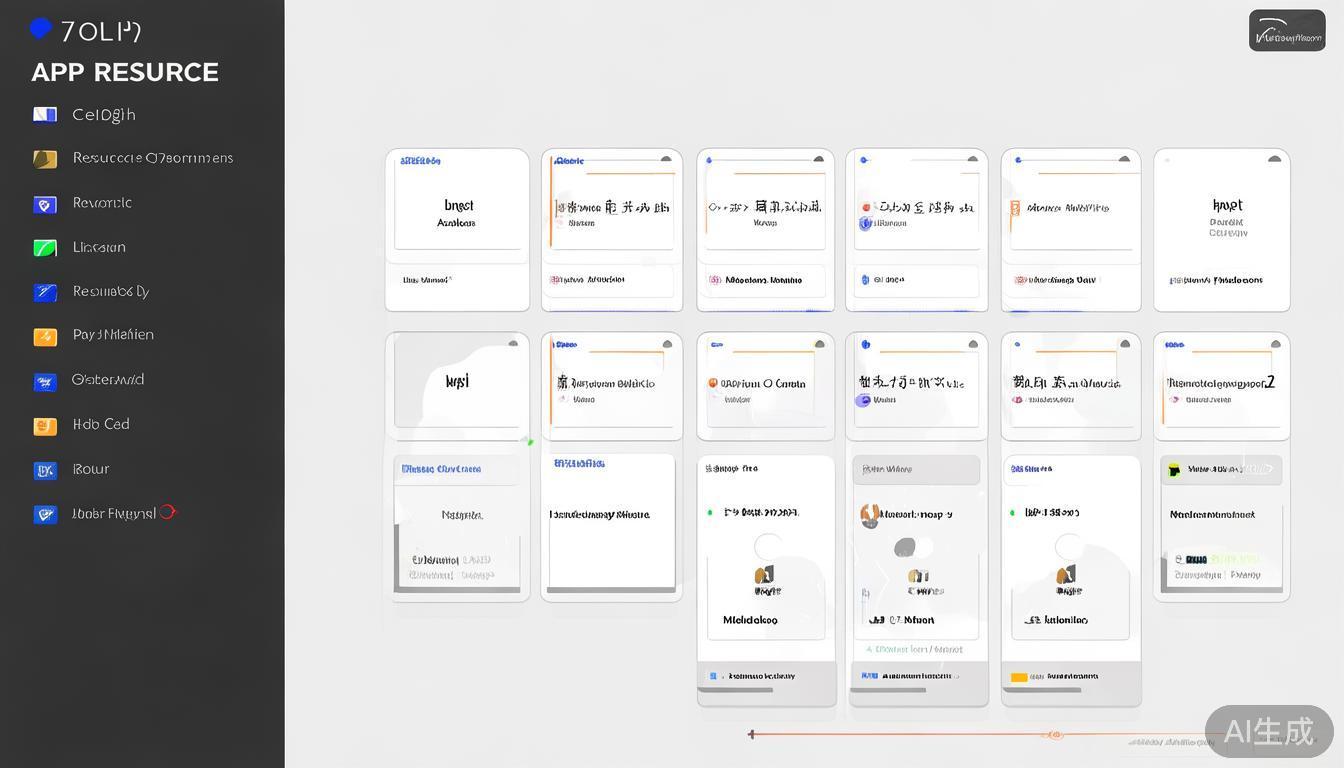
Task: Click the blue-white icon next to CelDgih
Action: (x=45, y=115)
